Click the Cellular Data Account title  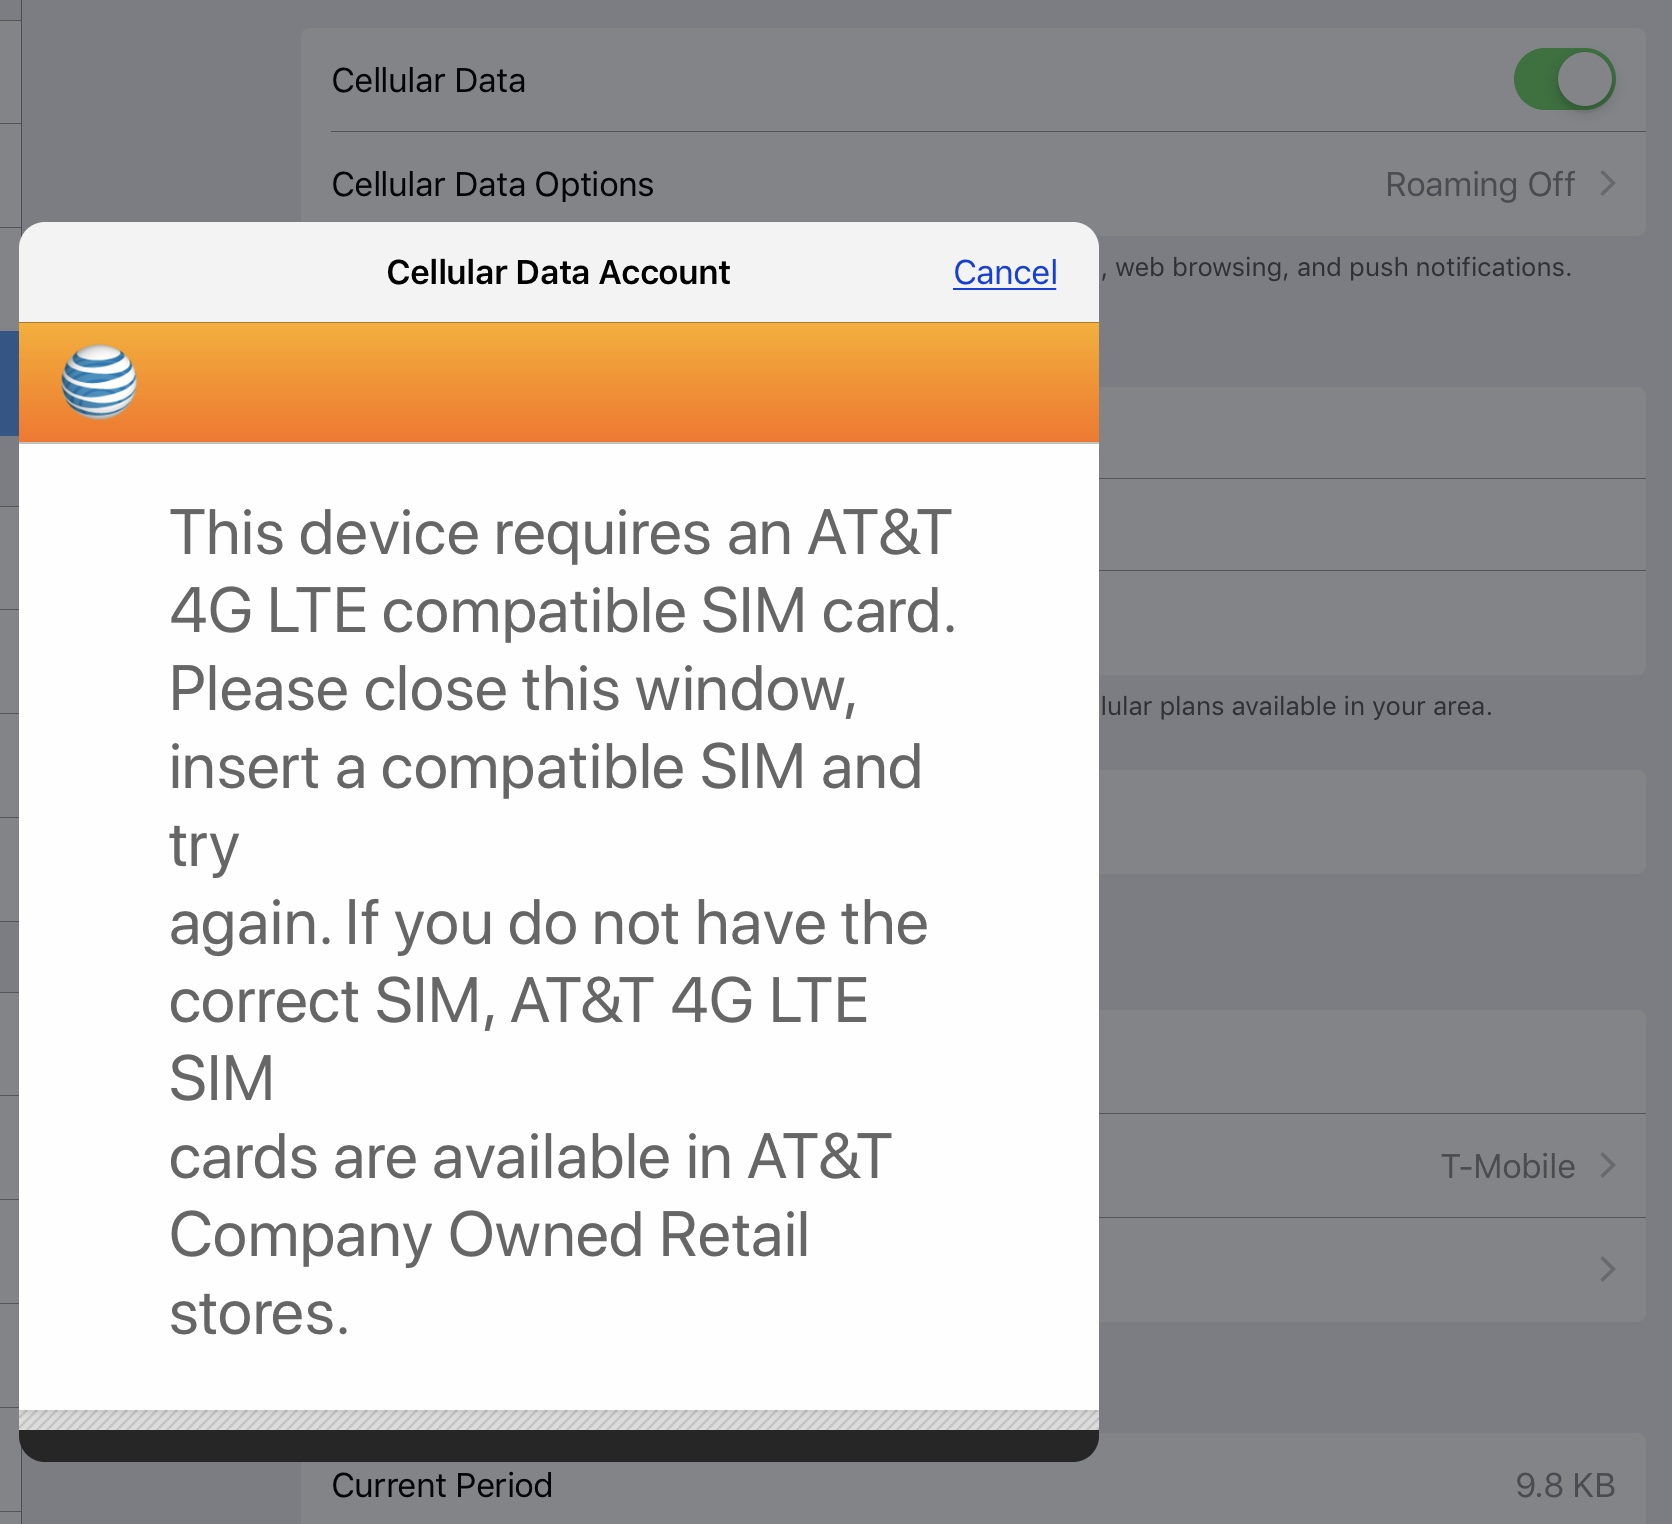558,272
